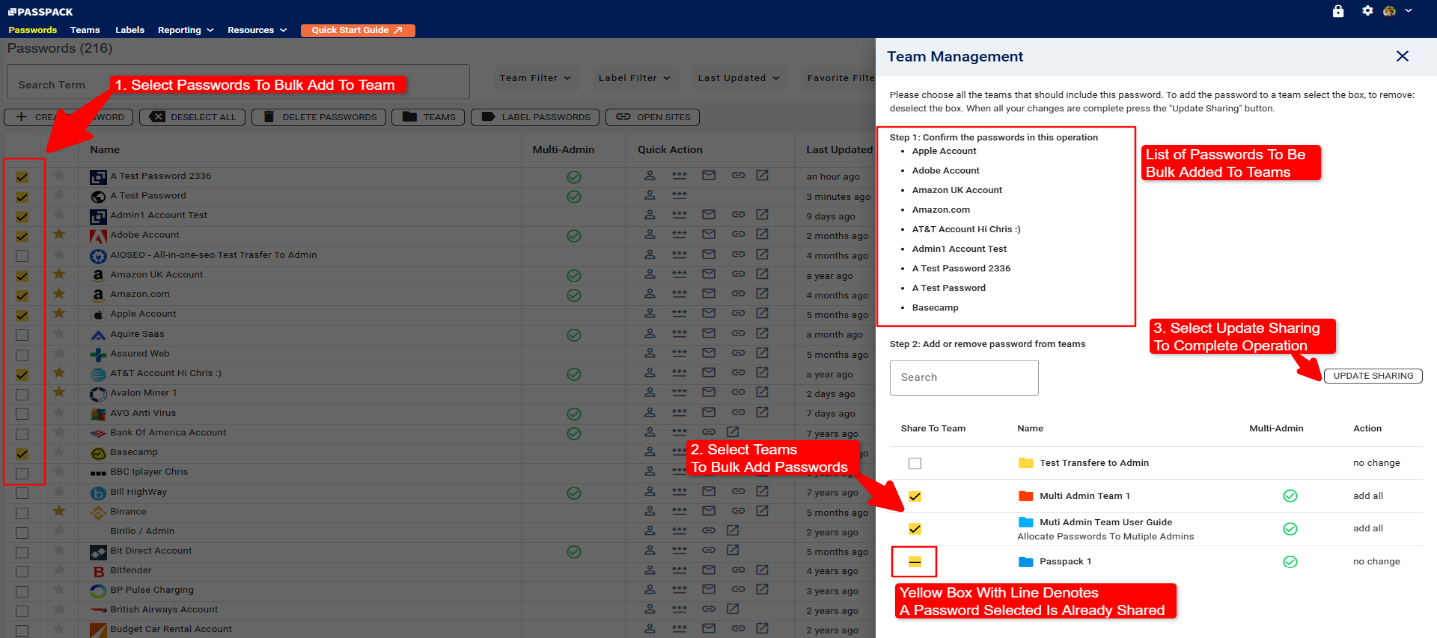Open the Teams page in the navigation
The width and height of the screenshot is (1437, 638).
tap(85, 30)
